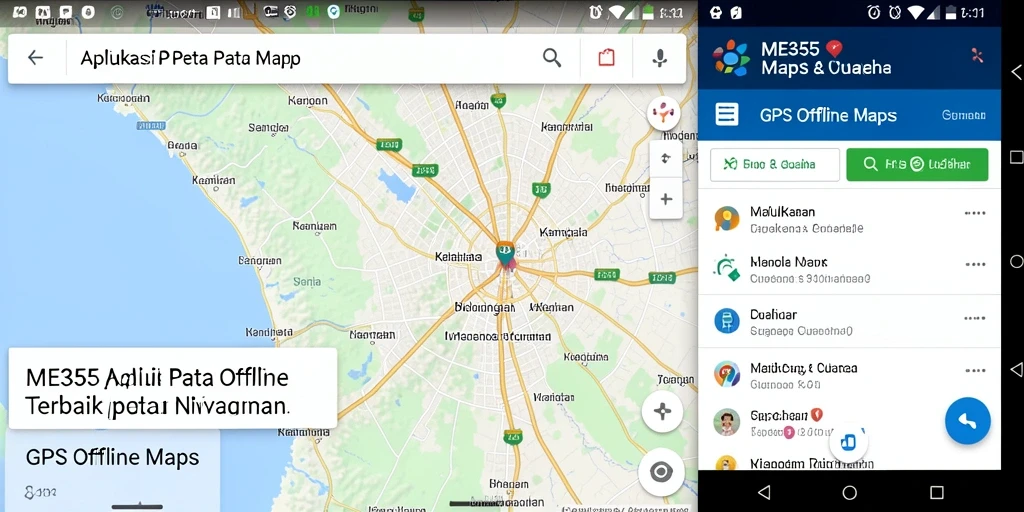1024x512 pixels.
Task: Open the Manola Maps list item
Action: pos(849,269)
